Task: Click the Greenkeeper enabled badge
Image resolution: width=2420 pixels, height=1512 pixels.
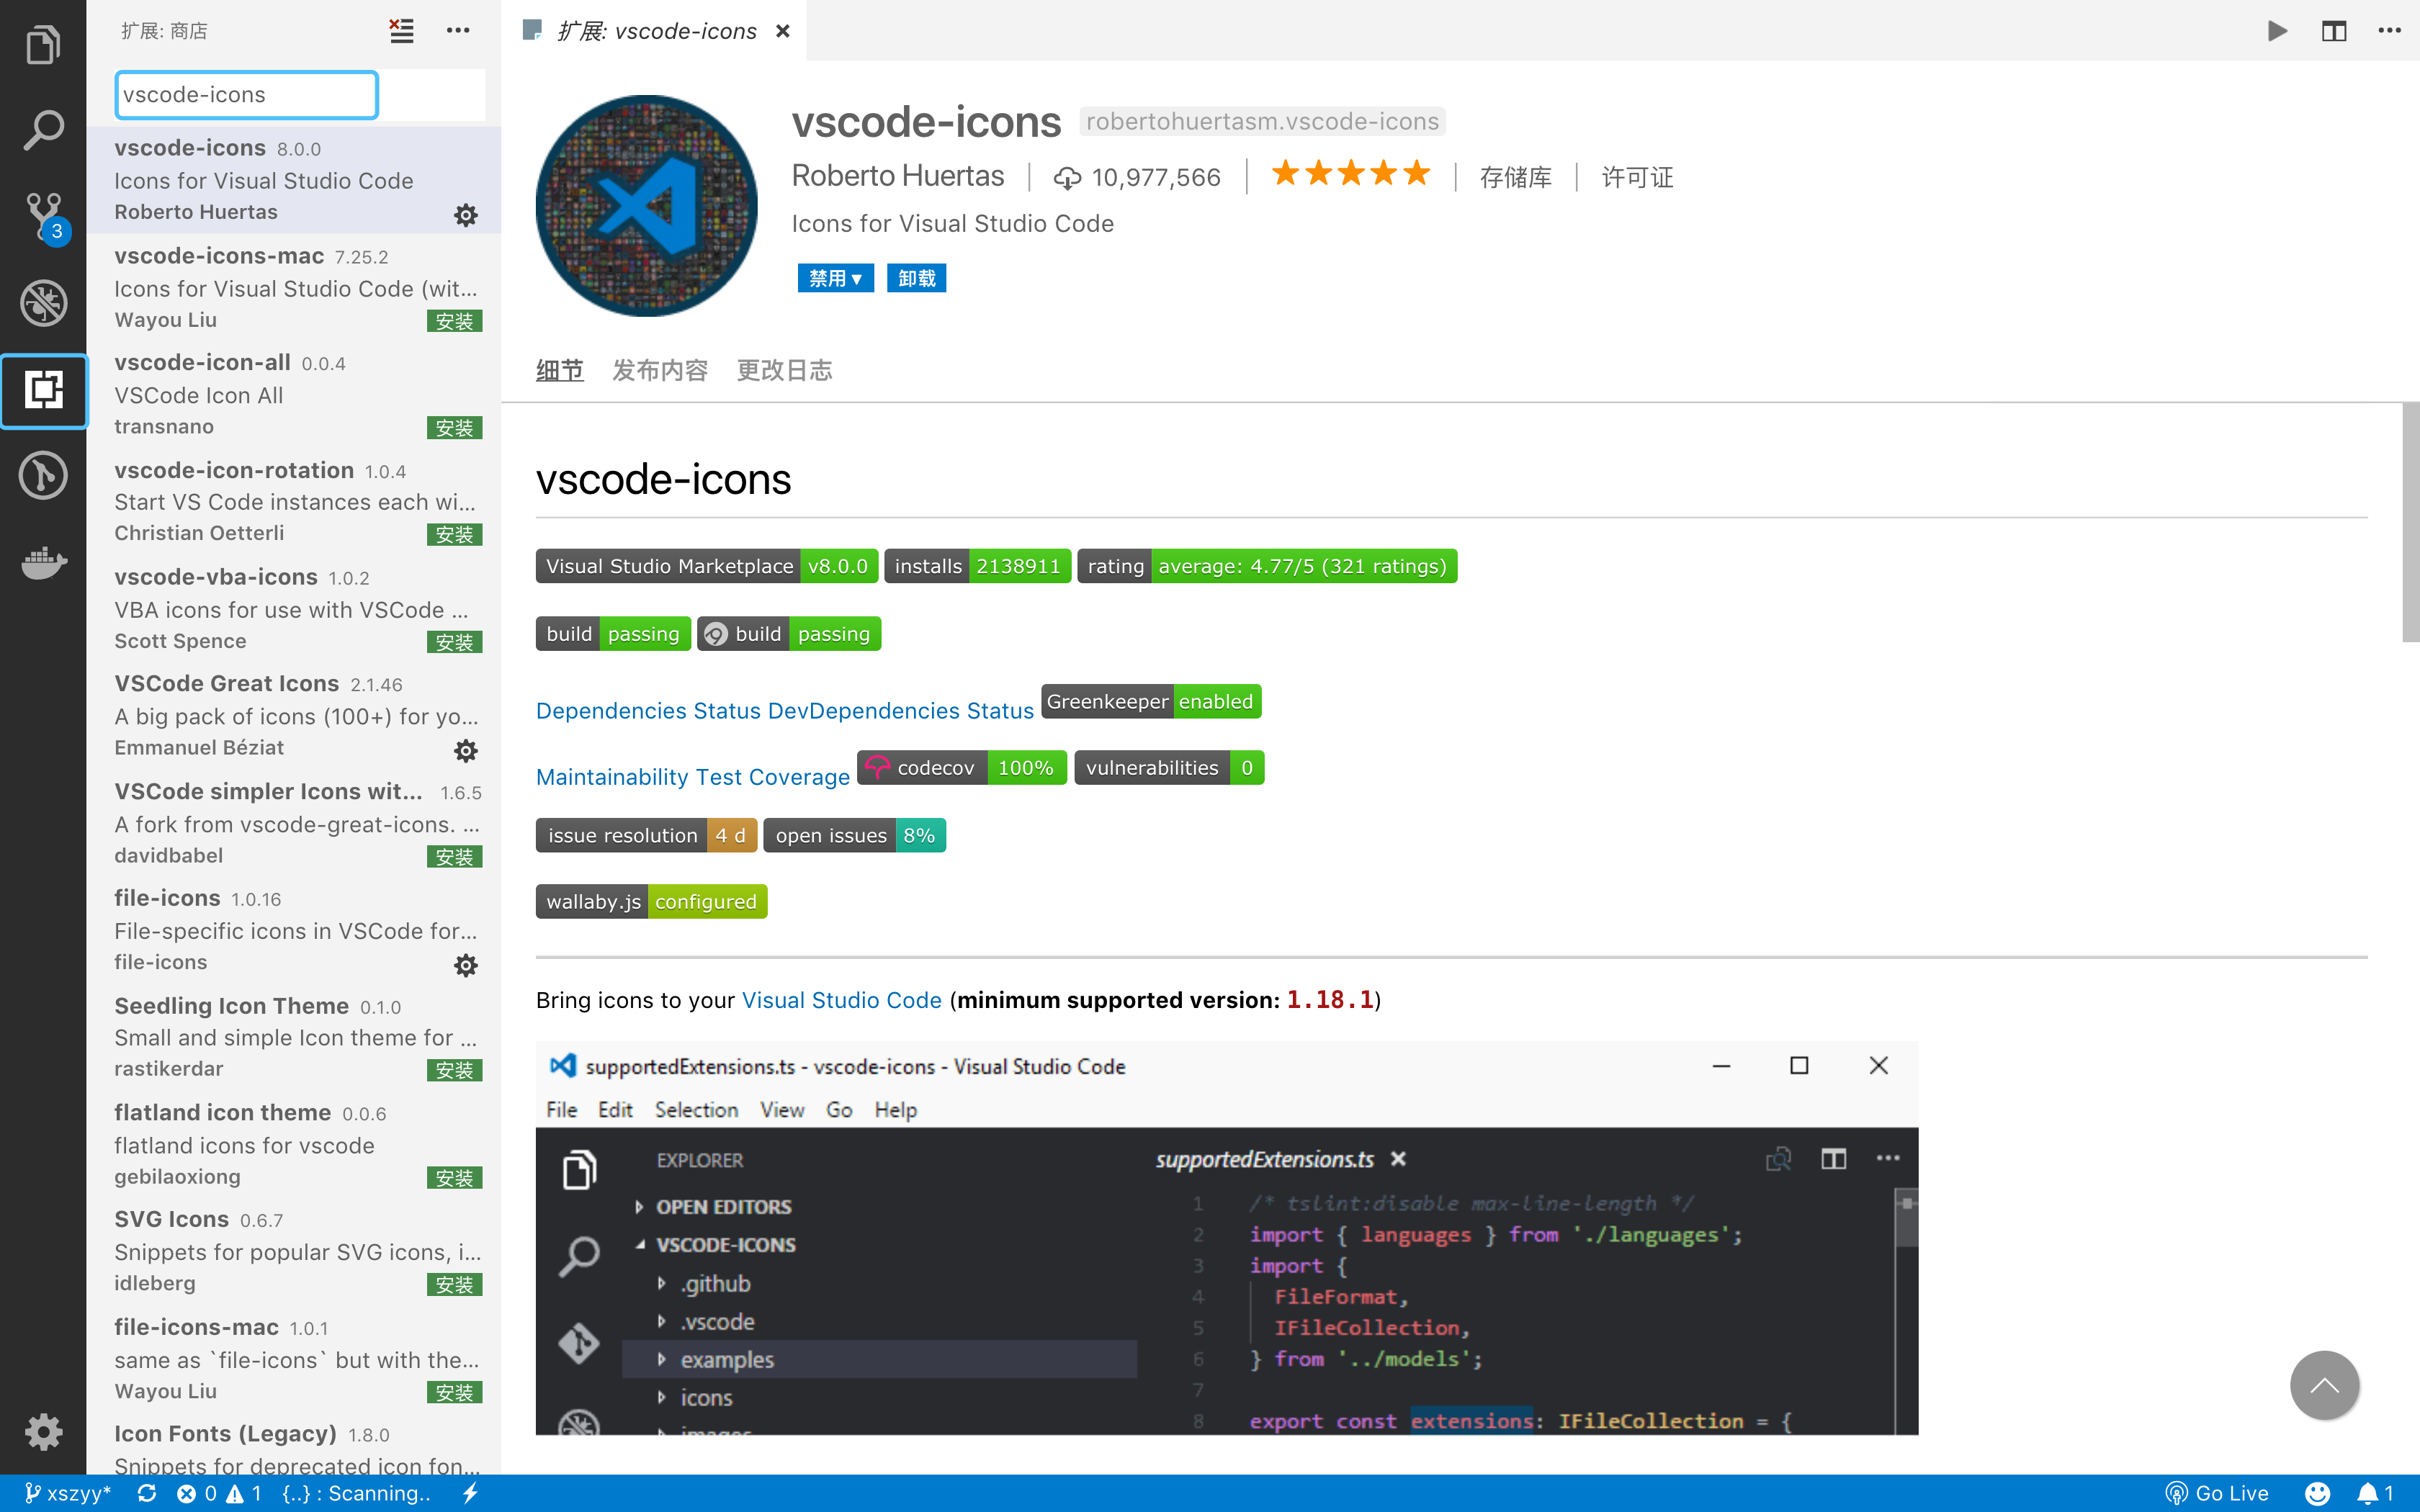Action: coord(1151,701)
